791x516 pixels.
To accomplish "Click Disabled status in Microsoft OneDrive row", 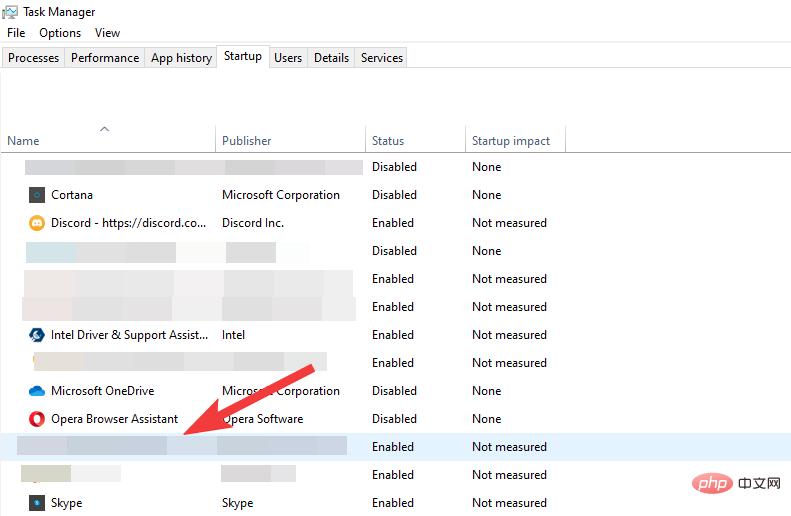I will 394,391.
